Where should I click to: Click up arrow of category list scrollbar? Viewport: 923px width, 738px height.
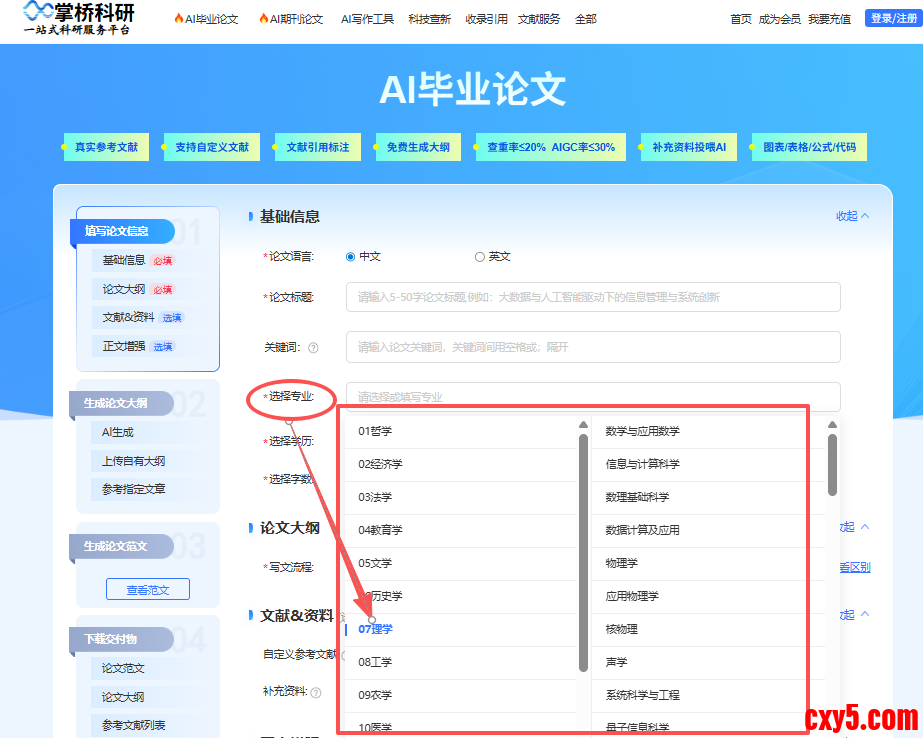click(583, 424)
